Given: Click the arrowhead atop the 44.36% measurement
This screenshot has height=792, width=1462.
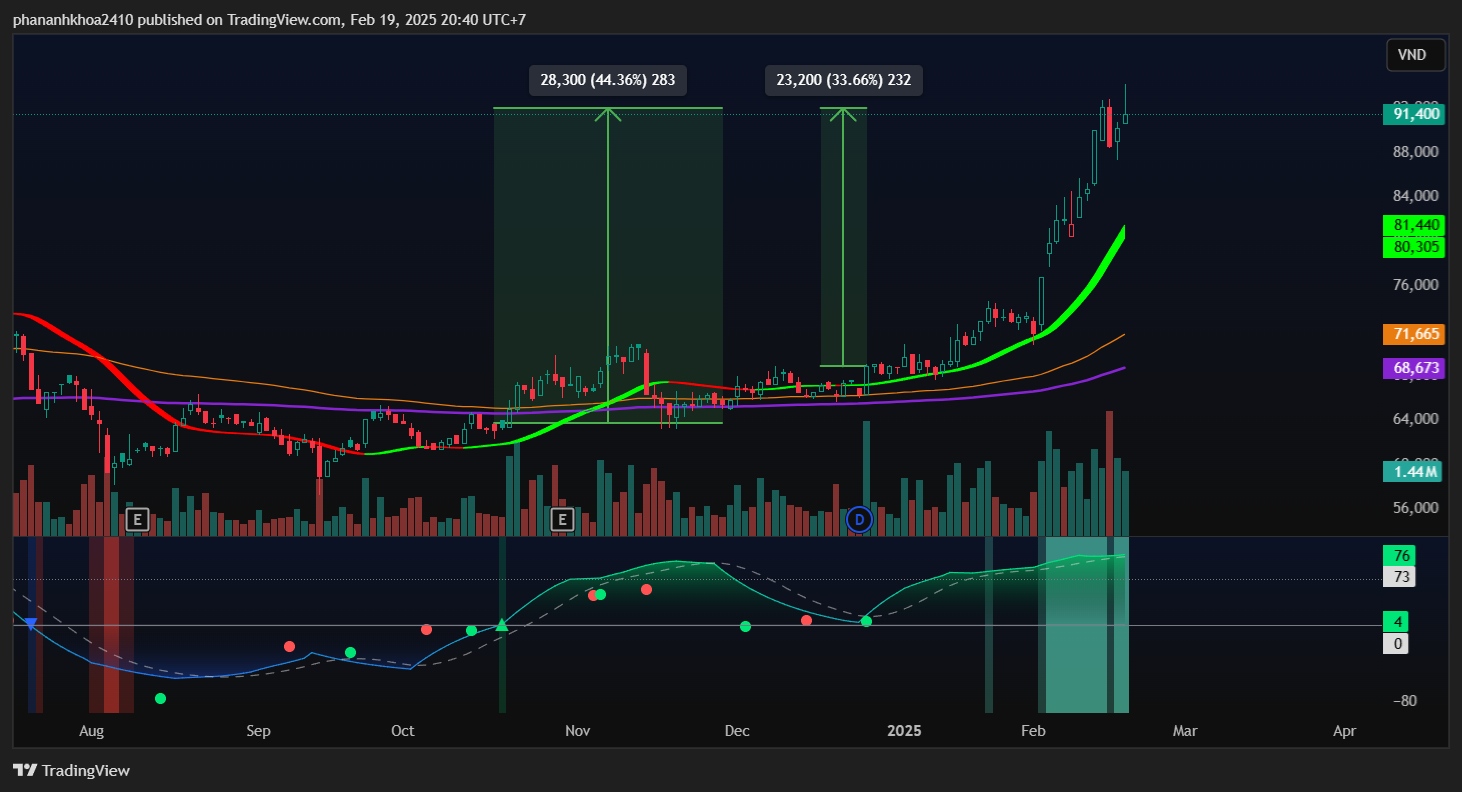Looking at the screenshot, I should click(x=608, y=113).
